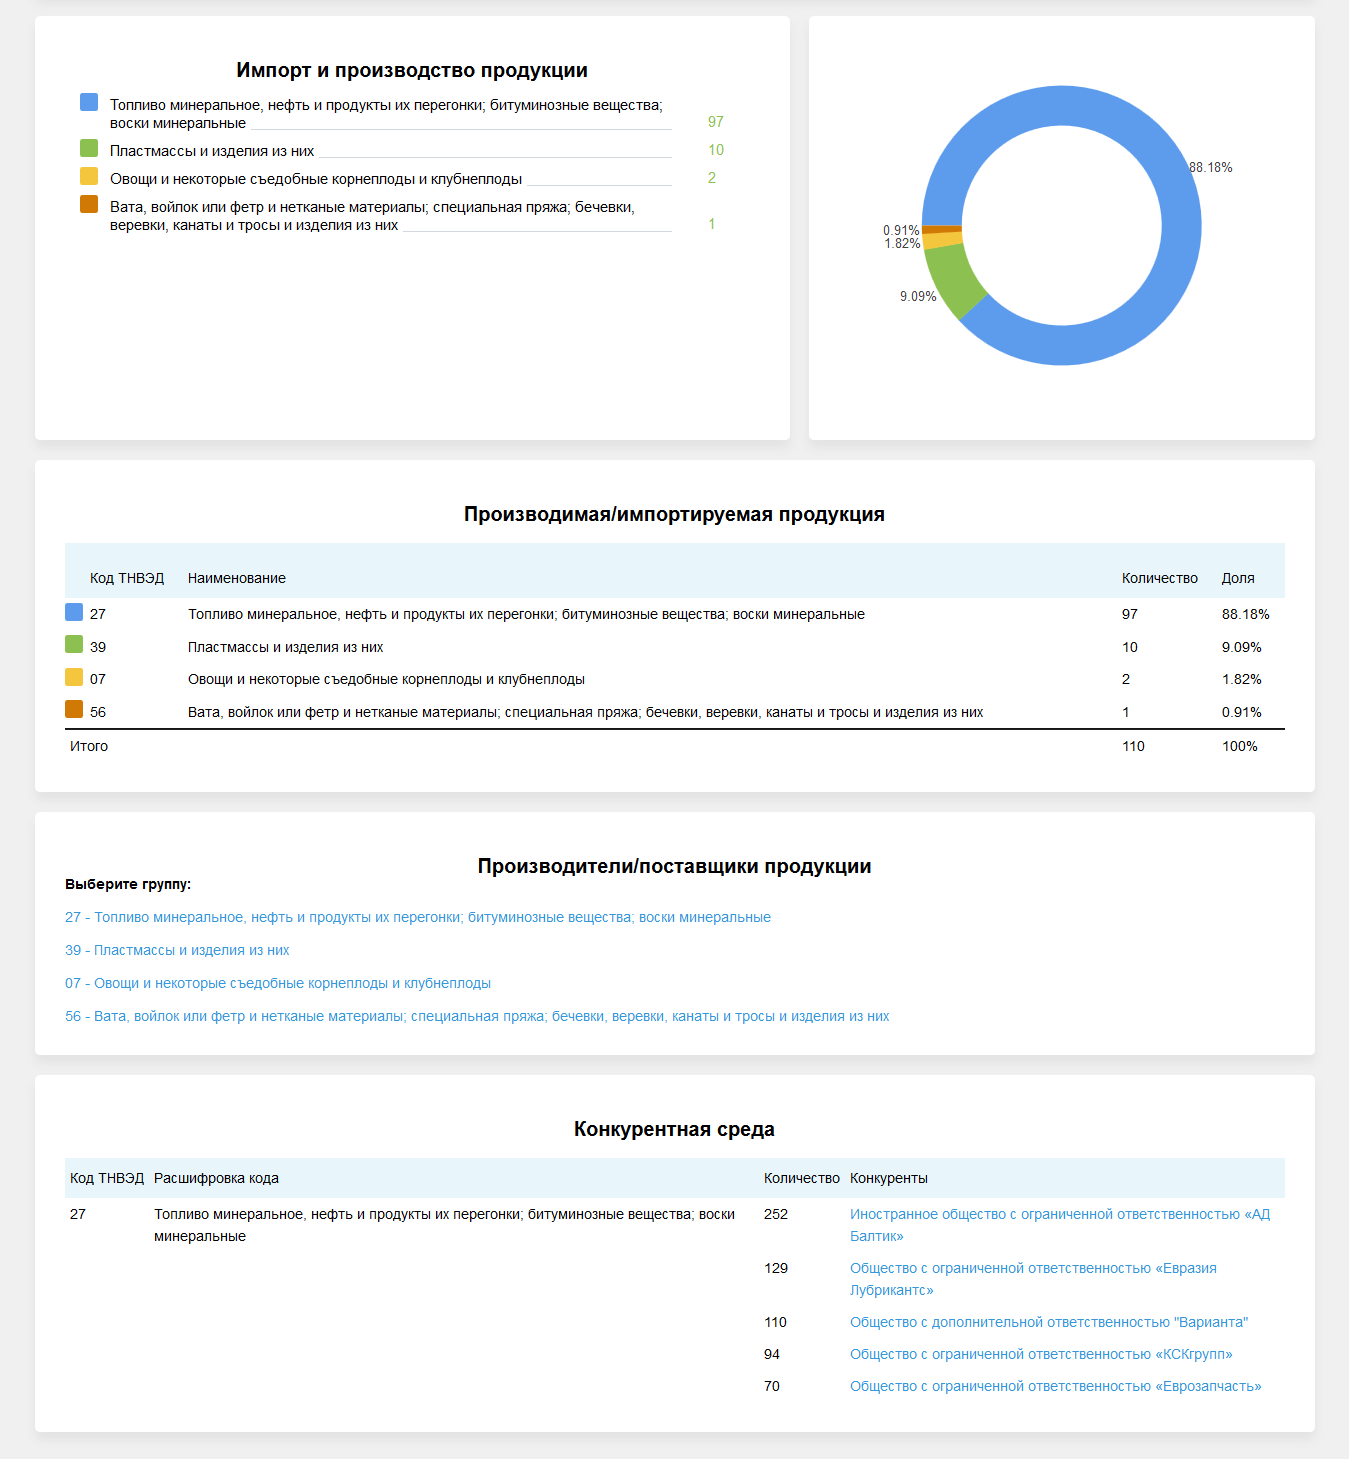Open the «АД Балтик» competitor link
The width and height of the screenshot is (1349, 1459).
click(x=1059, y=1214)
